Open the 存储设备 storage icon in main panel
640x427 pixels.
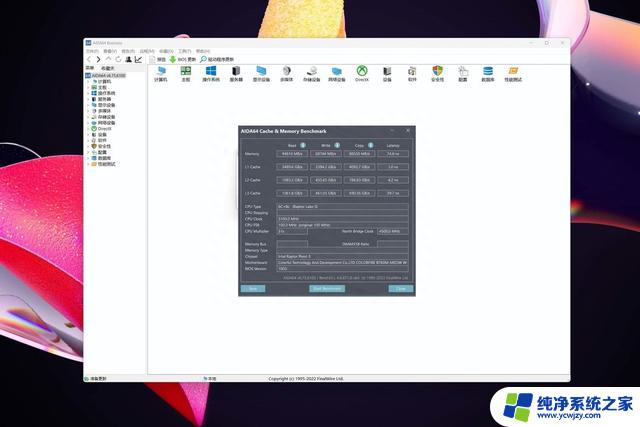[x=311, y=74]
